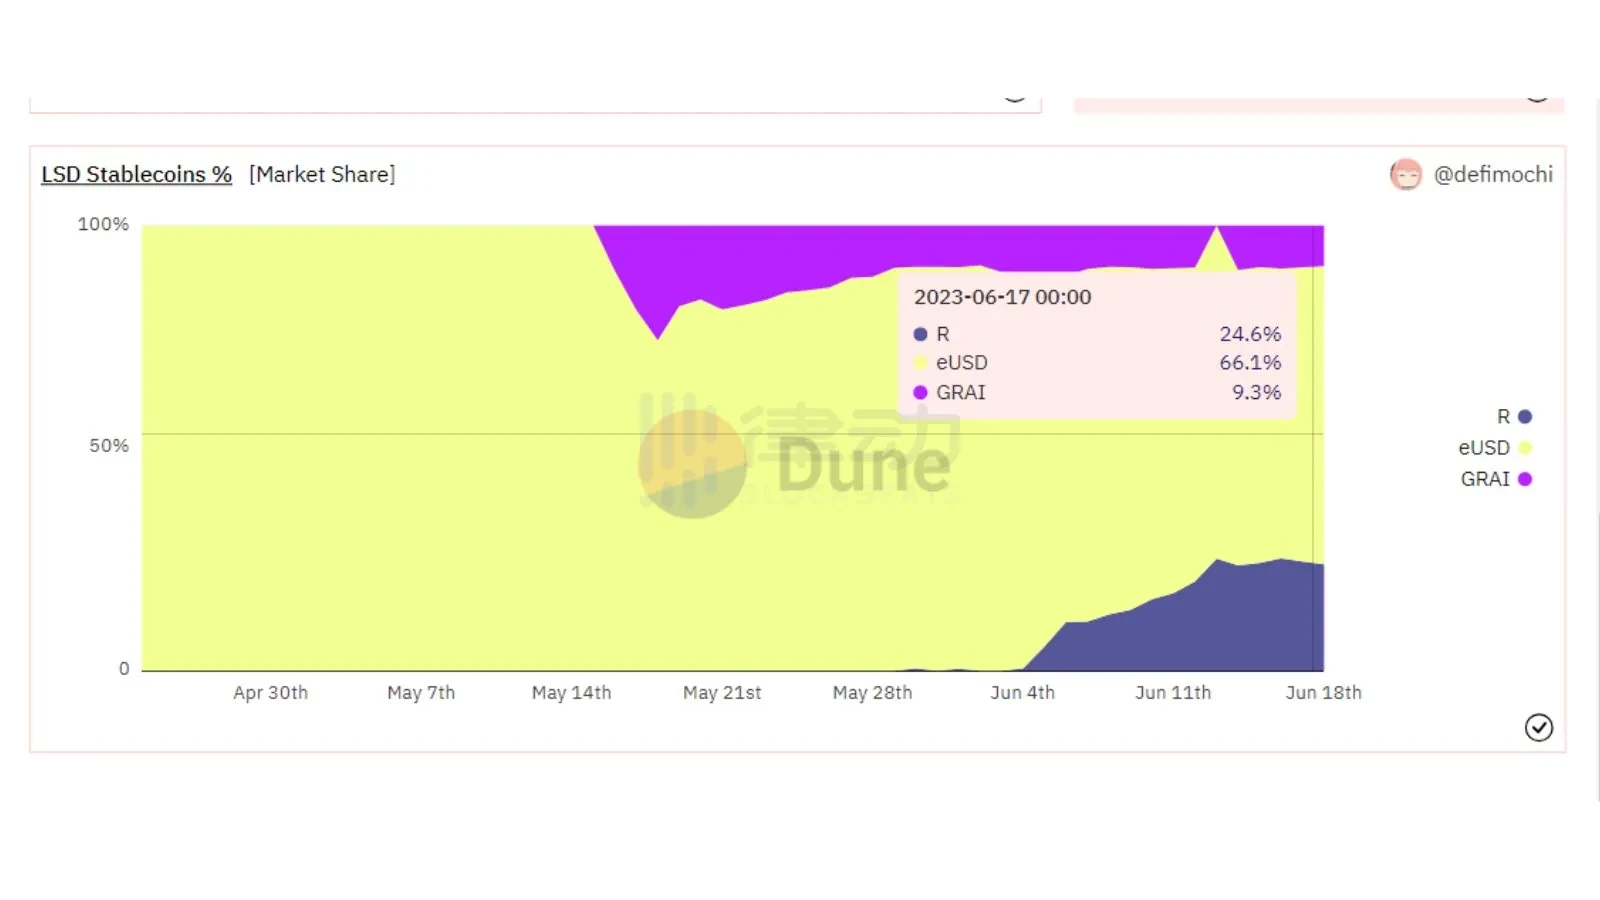
Task: Click the eUSD 66.1% value in tooltip
Action: pyautogui.click(x=1249, y=363)
